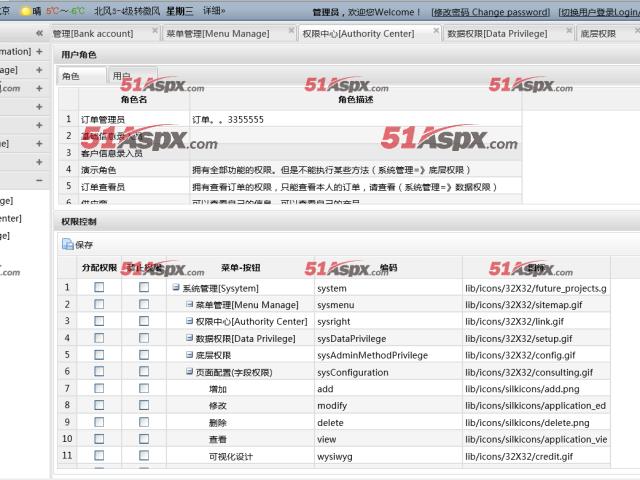Select role row 订单管理员
640x480 pixels.
[x=290, y=119]
